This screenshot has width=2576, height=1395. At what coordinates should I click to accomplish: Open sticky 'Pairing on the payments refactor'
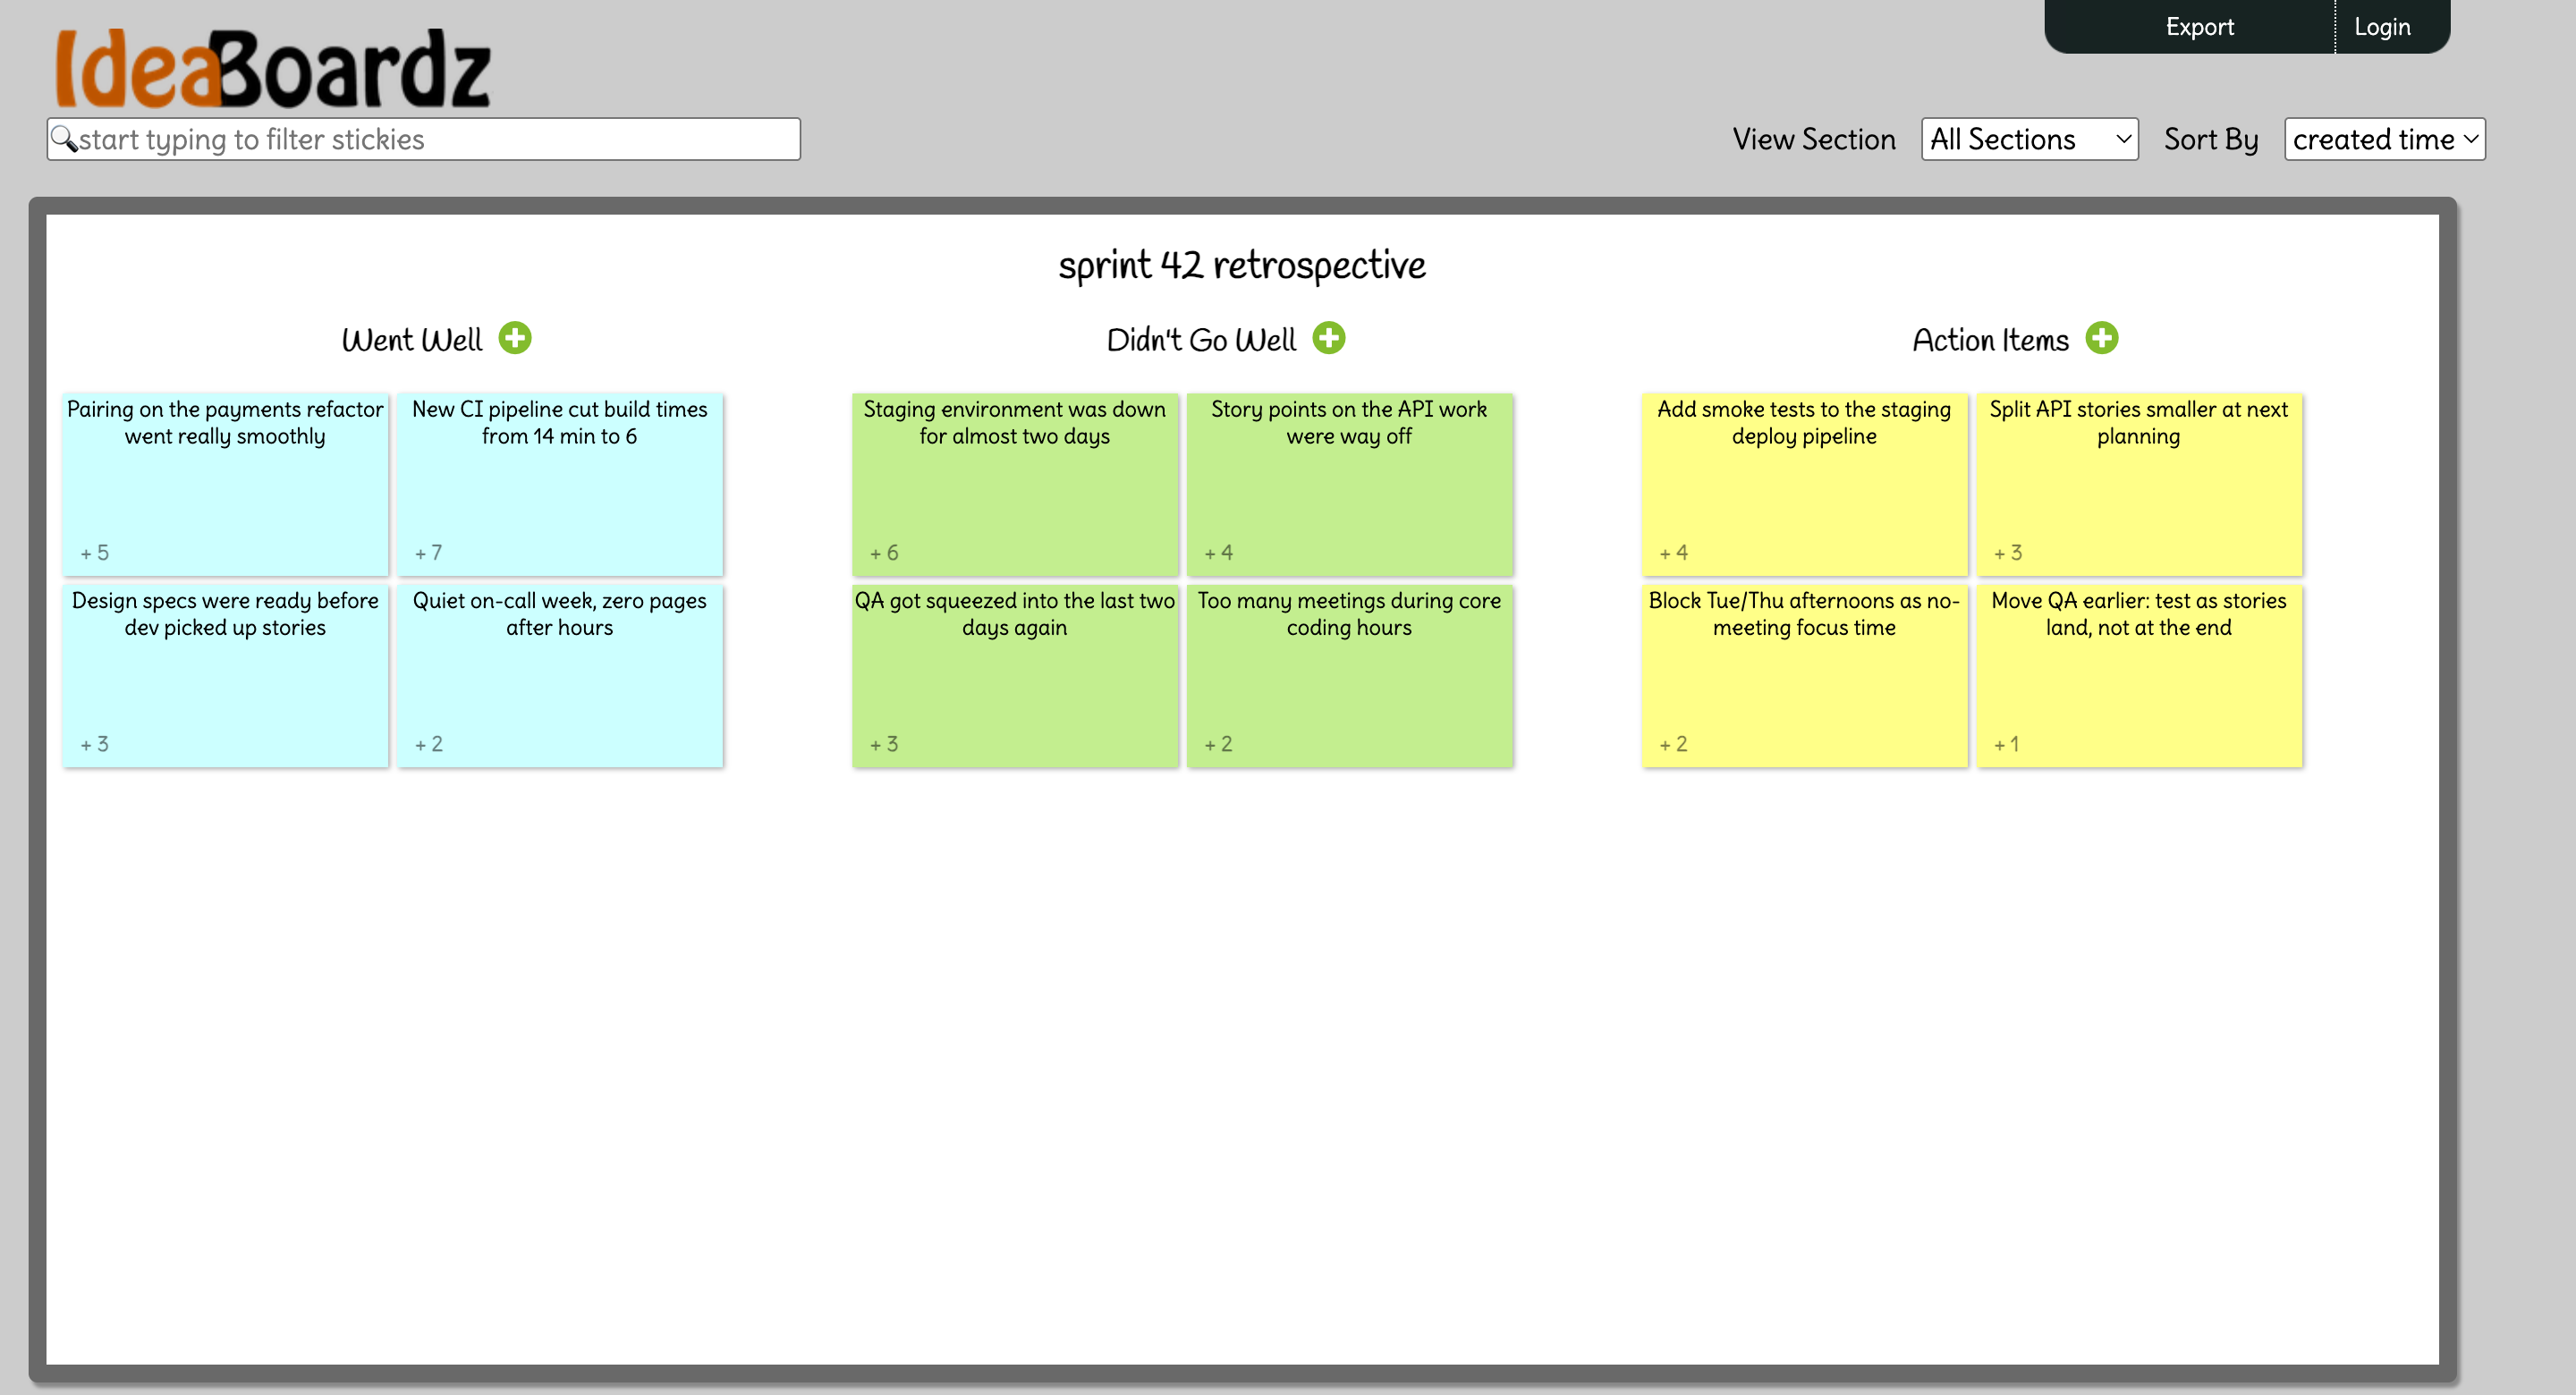[x=225, y=484]
